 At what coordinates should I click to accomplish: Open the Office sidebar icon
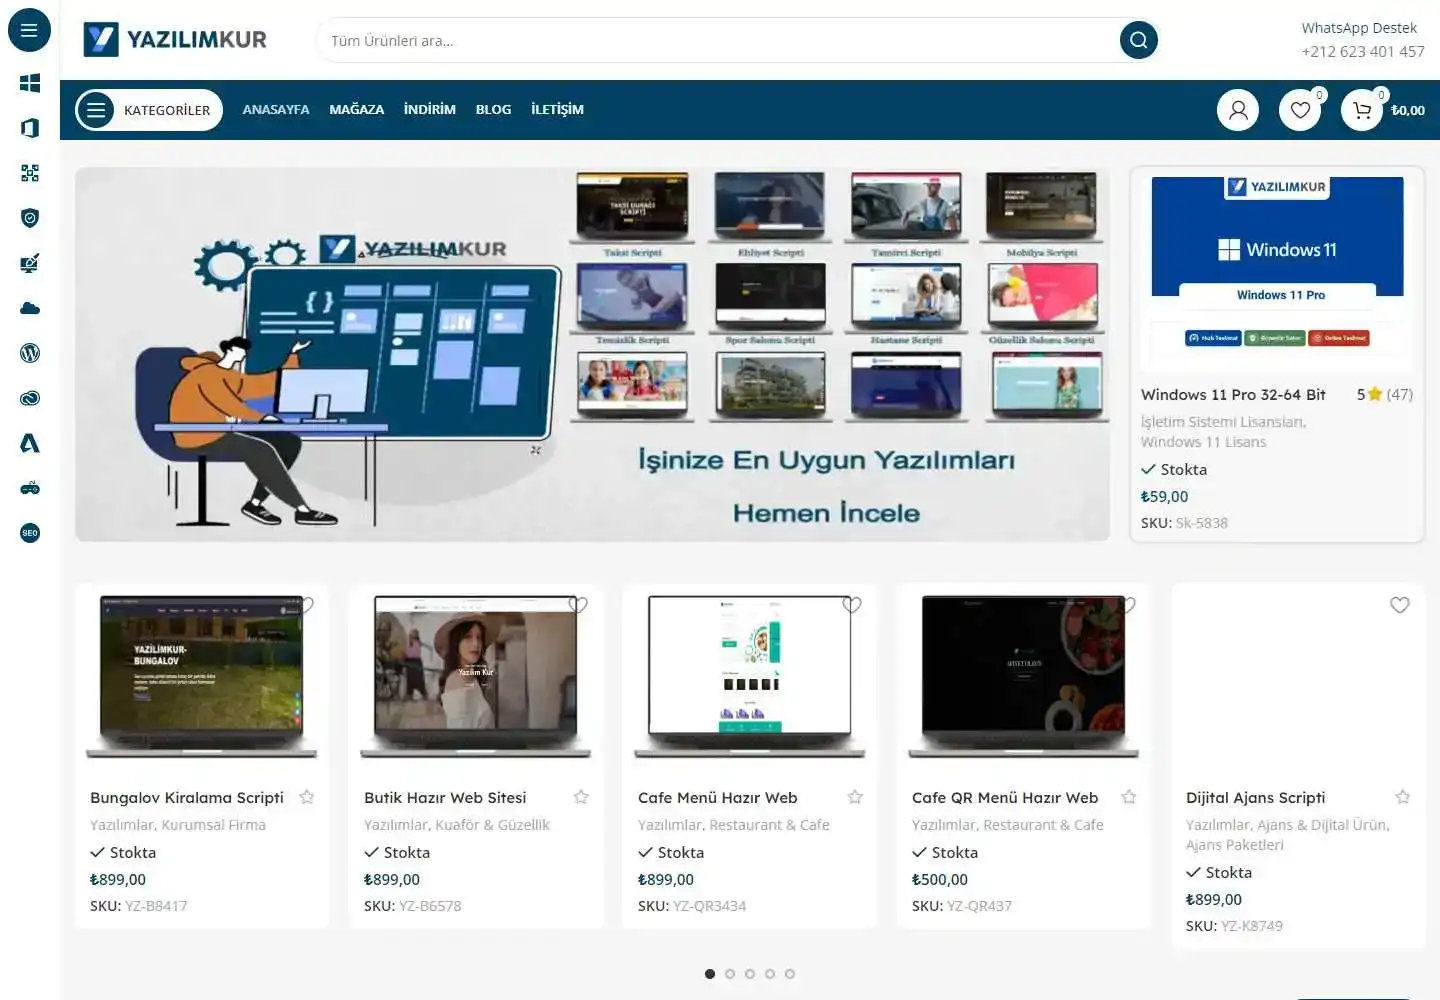(30, 128)
